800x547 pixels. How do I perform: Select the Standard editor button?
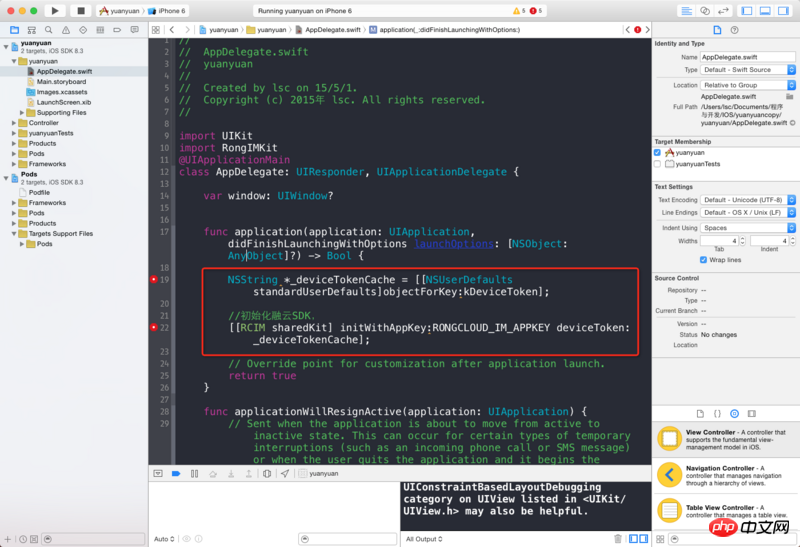pyautogui.click(x=687, y=11)
